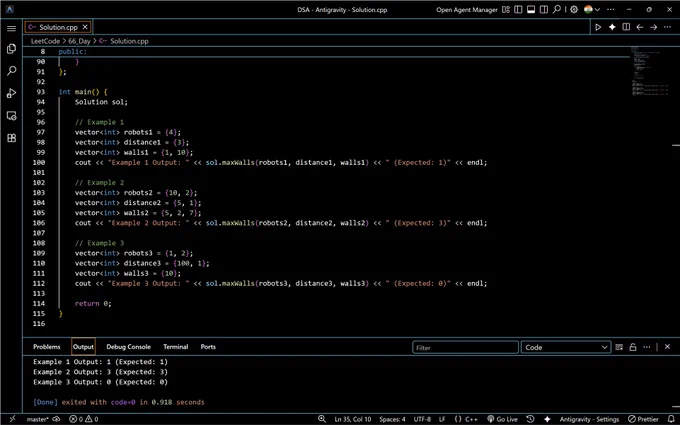The image size is (680, 425).
Task: Switch to the Terminal tab
Action: [x=176, y=347]
